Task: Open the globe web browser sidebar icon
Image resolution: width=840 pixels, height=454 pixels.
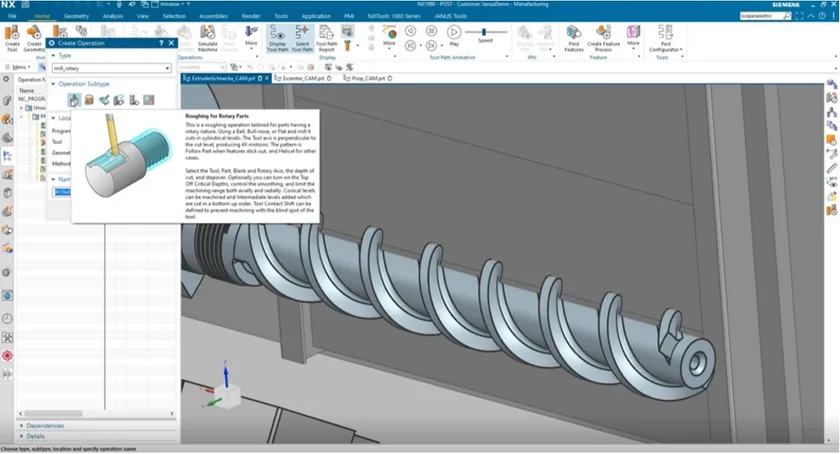Action: (7, 296)
